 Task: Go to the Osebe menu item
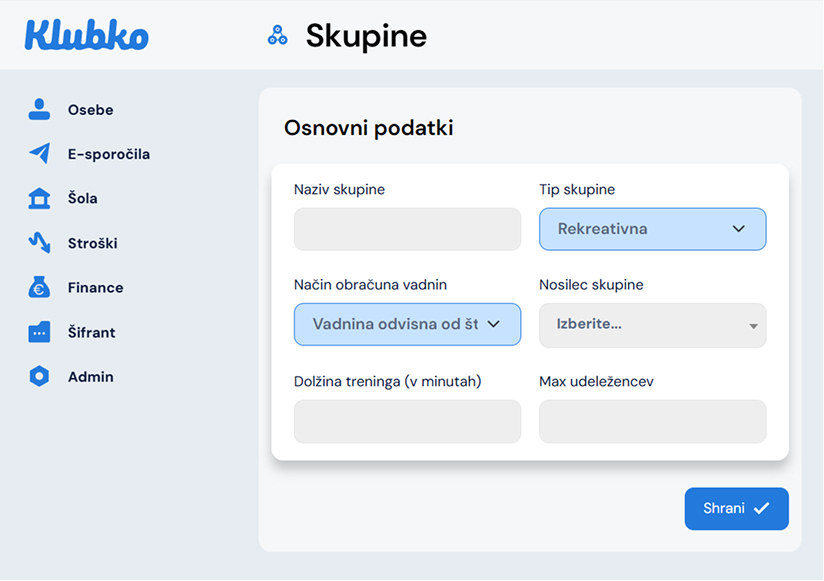coord(90,110)
